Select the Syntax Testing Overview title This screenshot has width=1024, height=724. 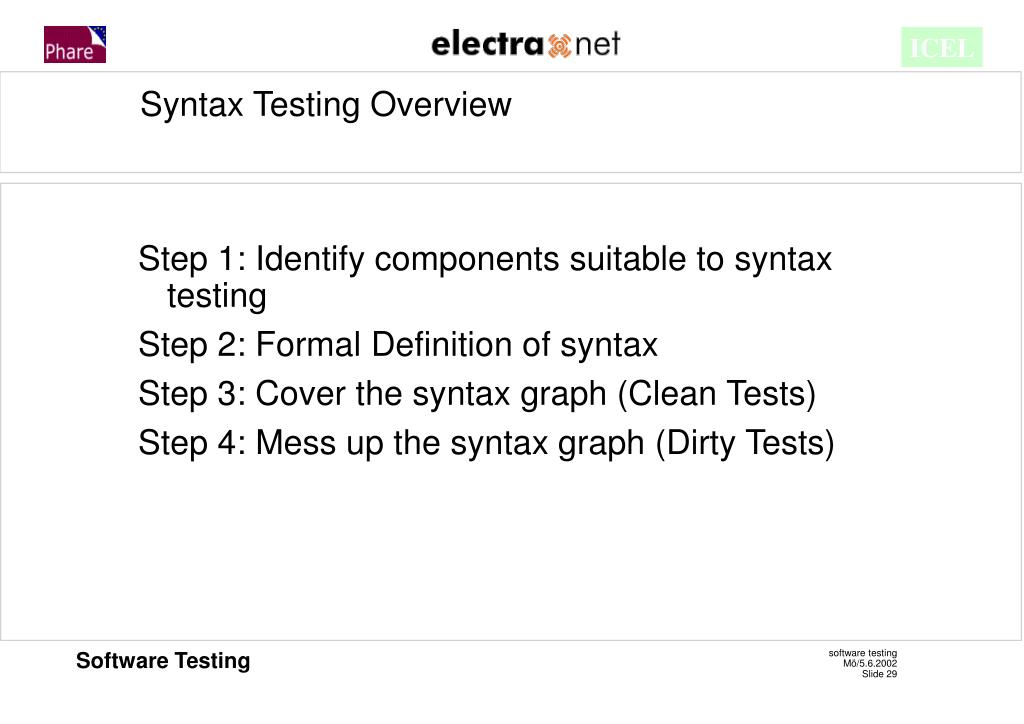(x=326, y=104)
